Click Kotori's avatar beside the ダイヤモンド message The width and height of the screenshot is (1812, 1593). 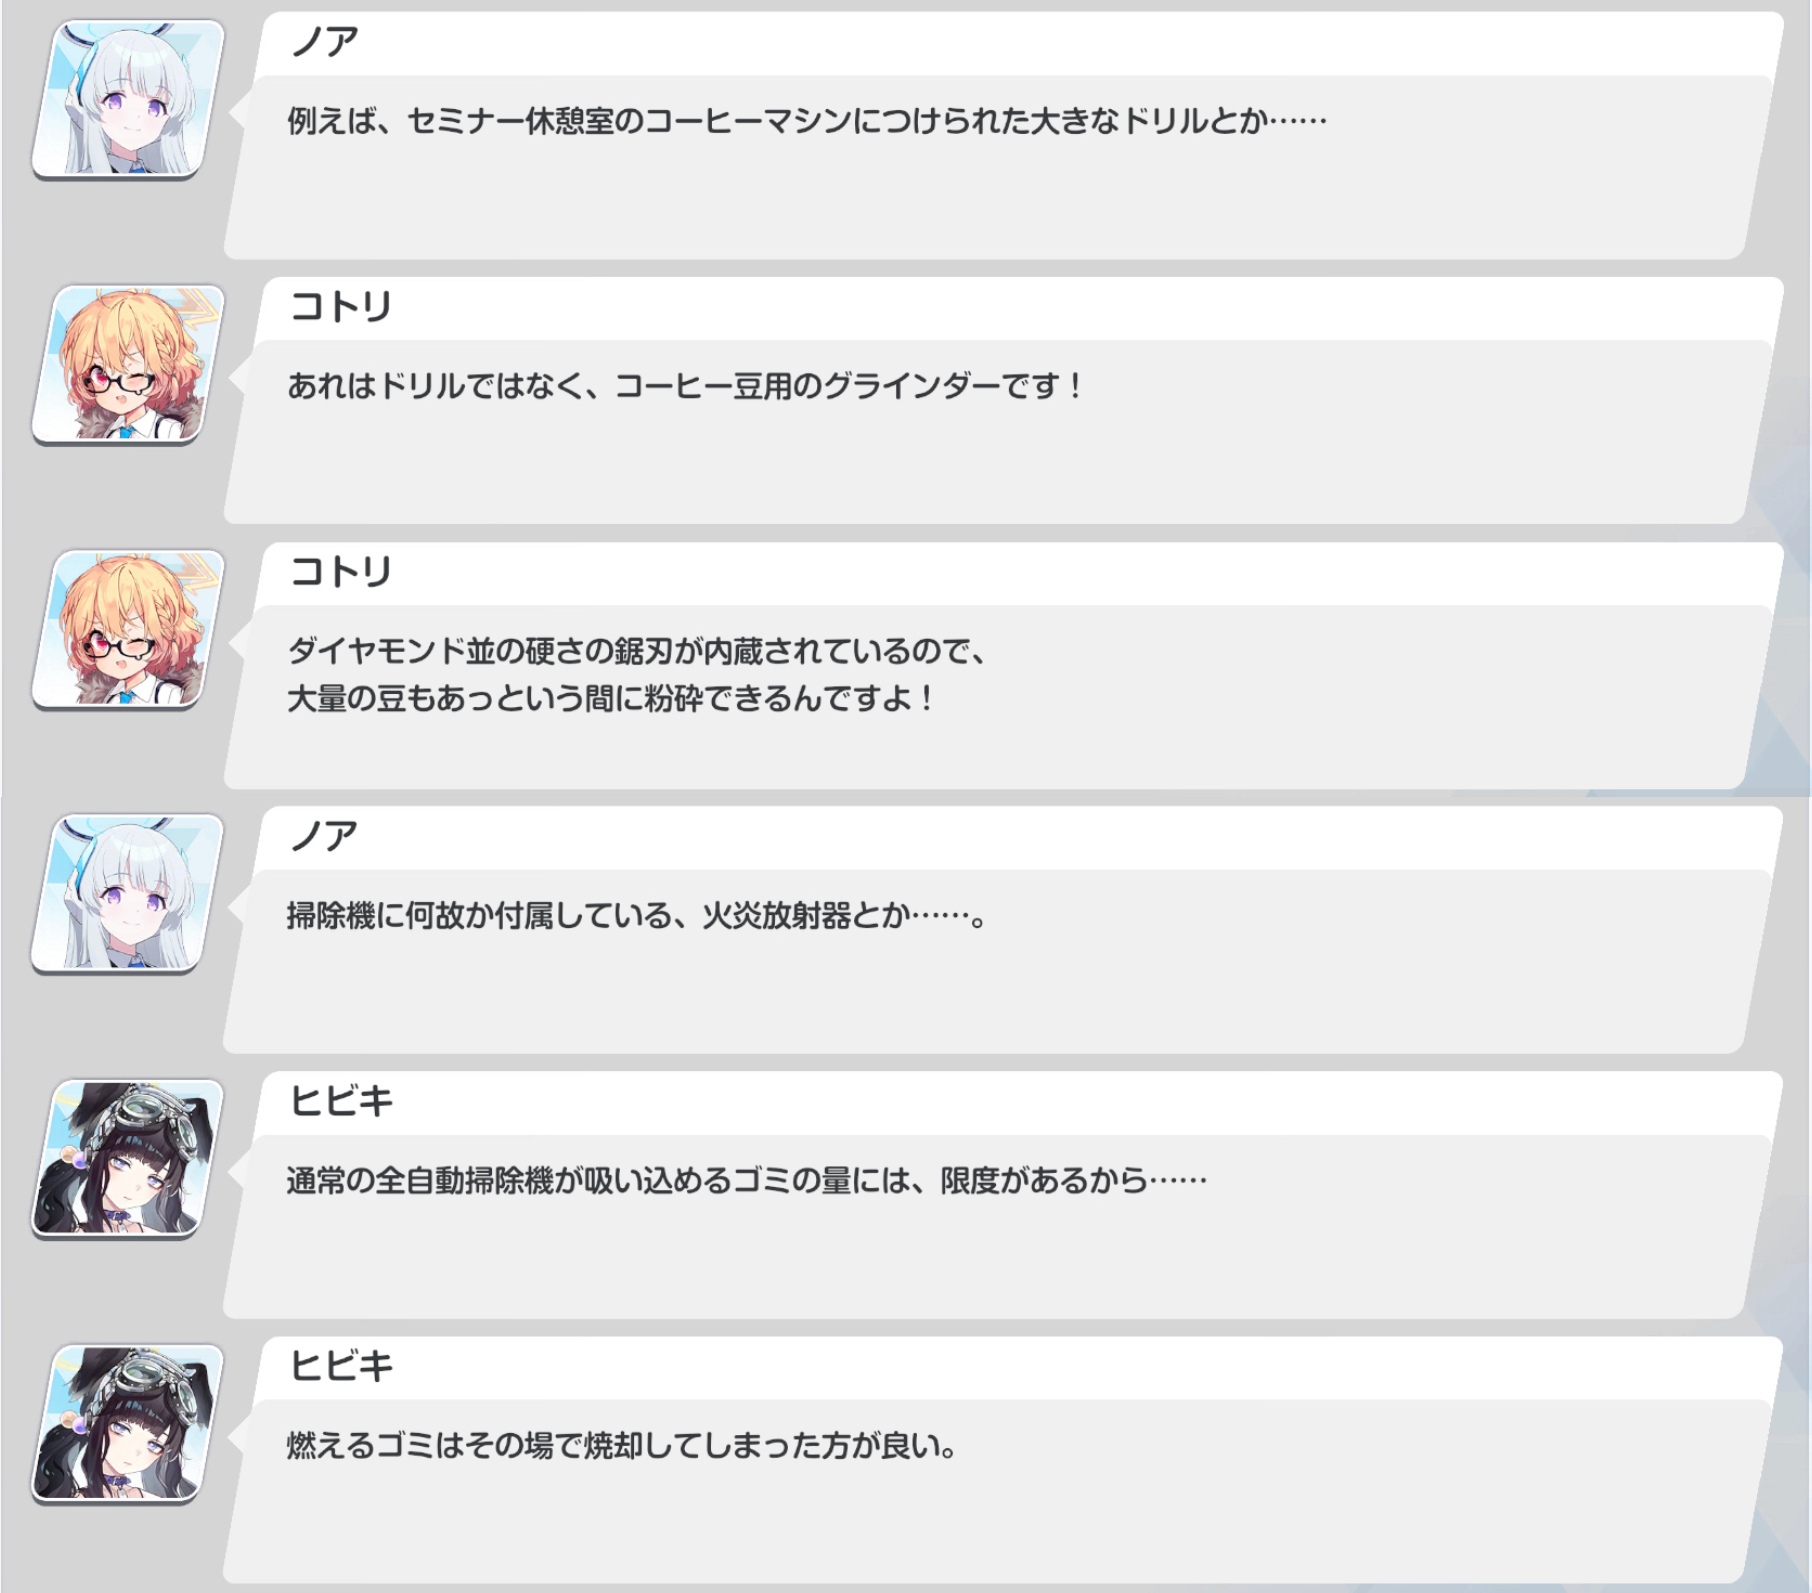(x=128, y=629)
